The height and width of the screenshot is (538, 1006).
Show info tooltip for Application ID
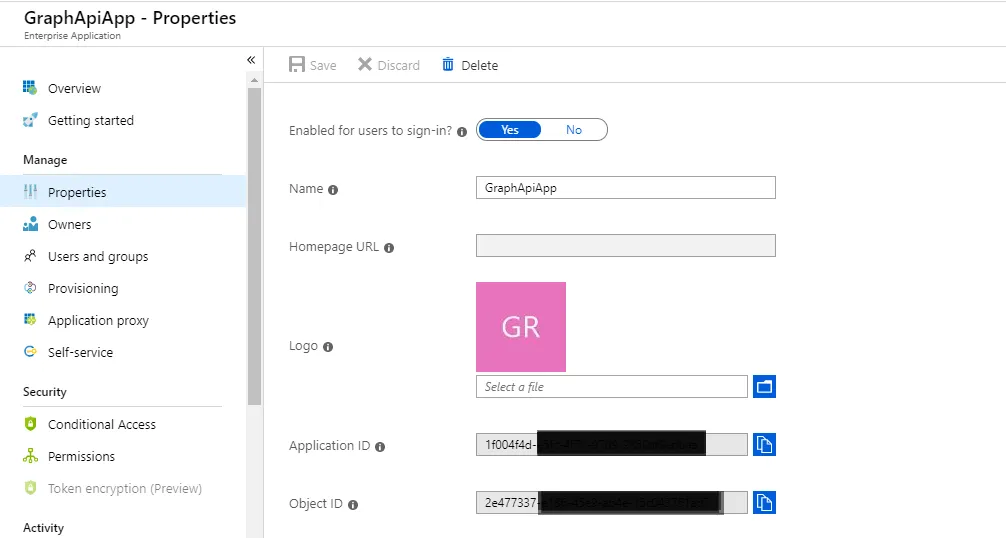point(380,447)
